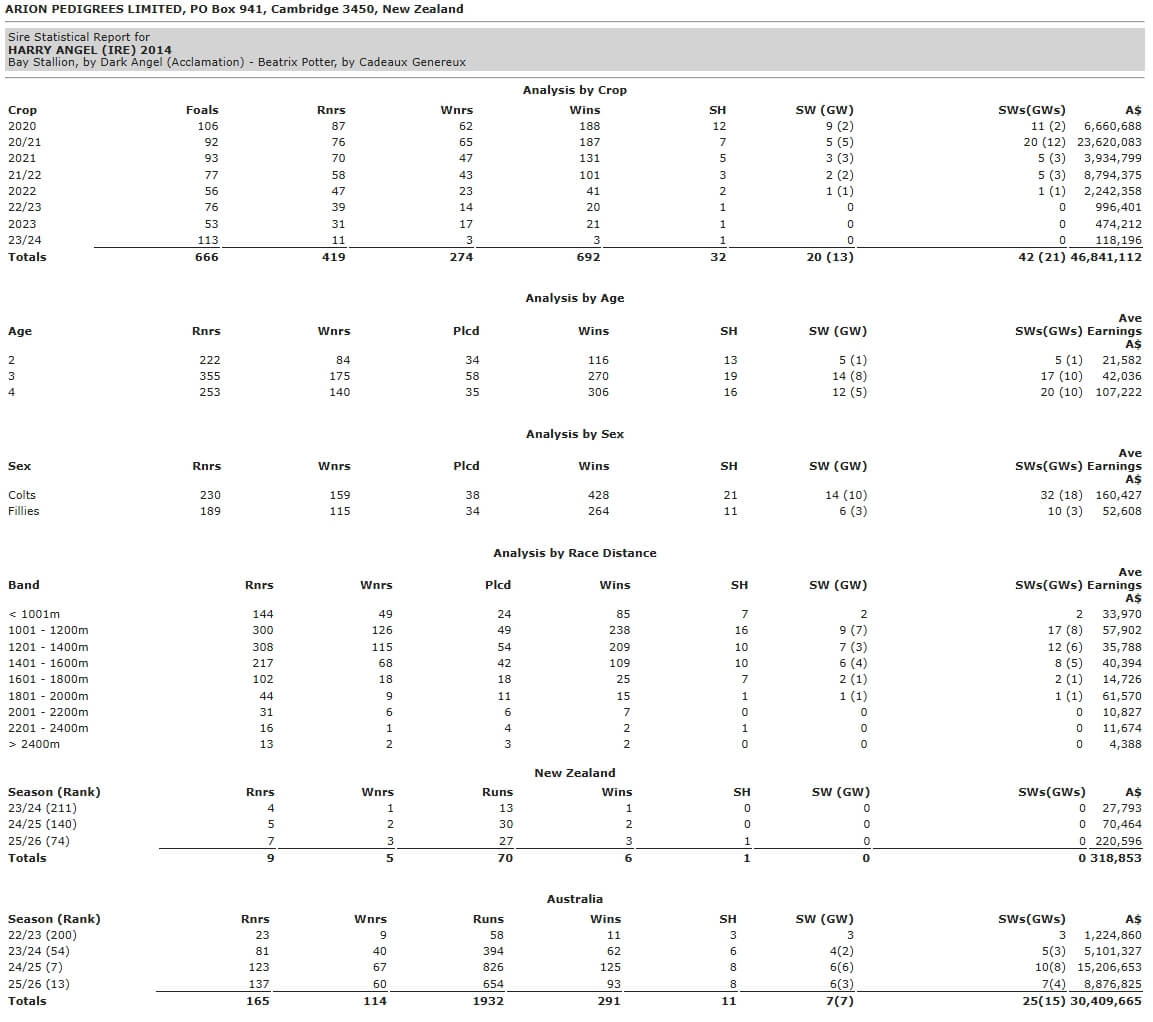
Task: Click the 20/21 crop row label
Action: [x=22, y=142]
